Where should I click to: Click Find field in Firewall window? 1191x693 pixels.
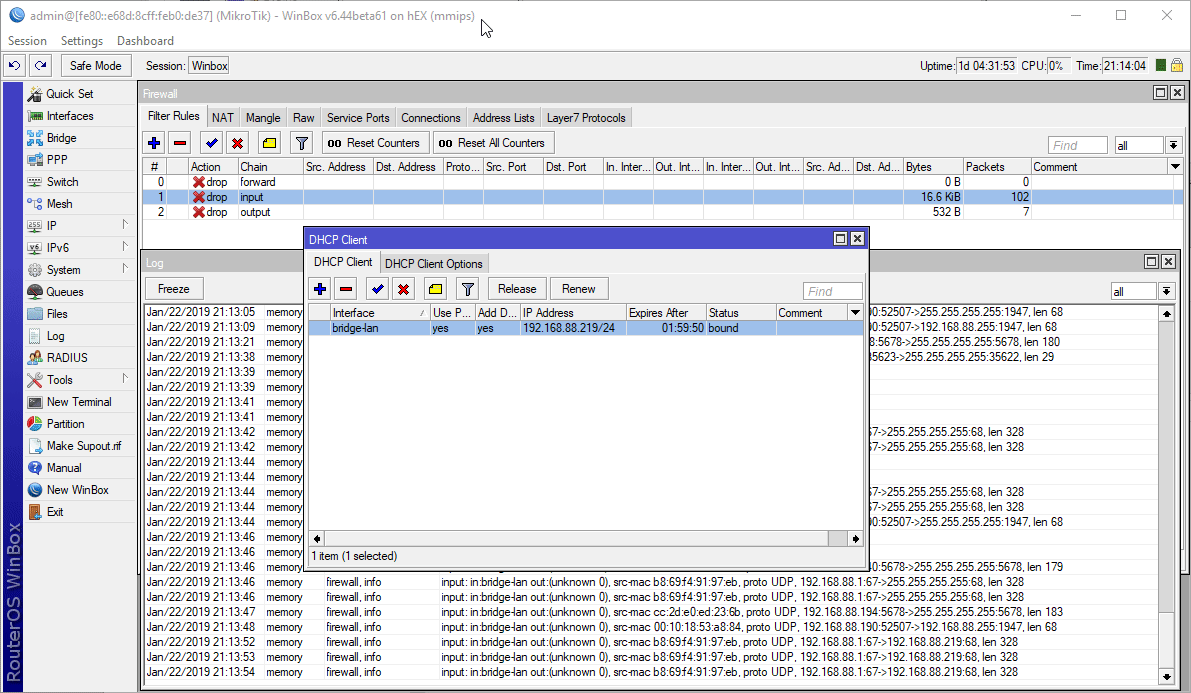pyautogui.click(x=1078, y=145)
